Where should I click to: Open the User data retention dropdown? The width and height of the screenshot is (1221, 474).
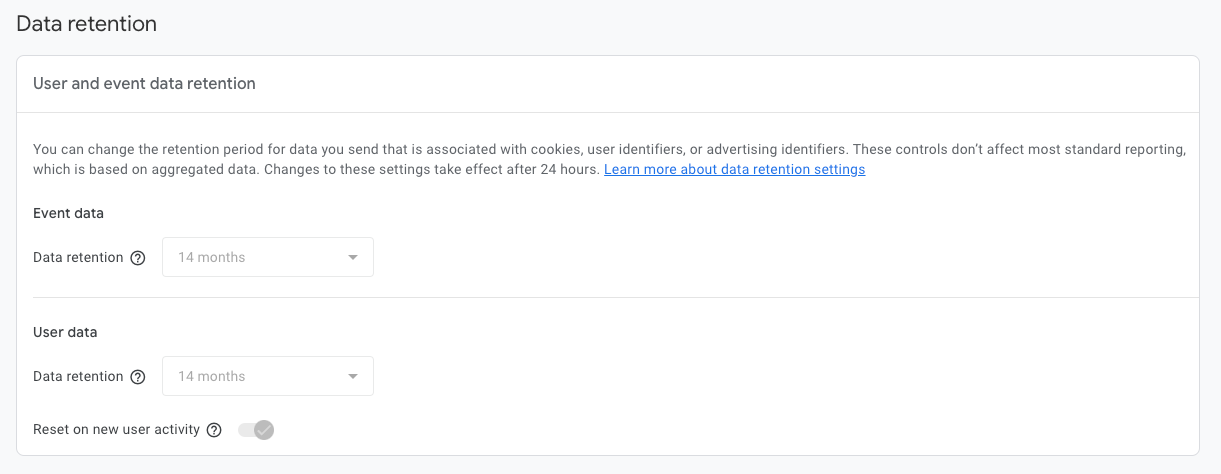pyautogui.click(x=268, y=376)
